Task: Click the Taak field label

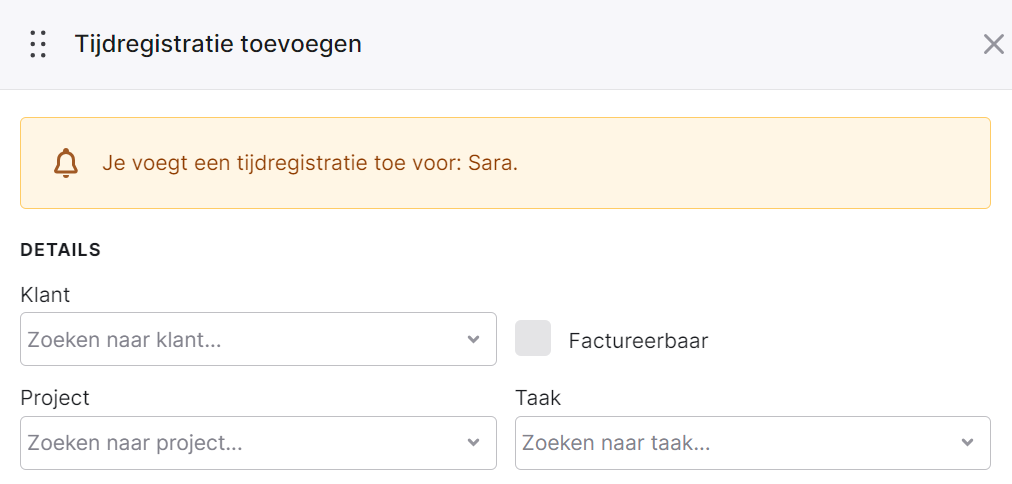Action: [x=538, y=398]
